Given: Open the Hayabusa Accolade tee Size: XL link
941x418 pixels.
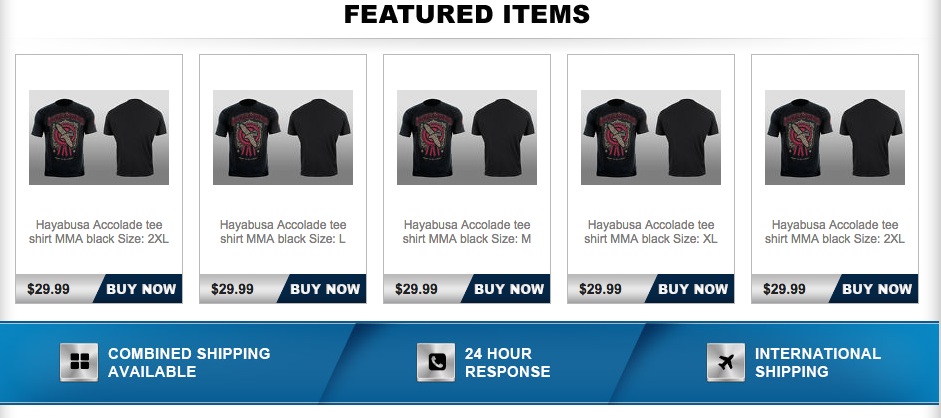Looking at the screenshot, I should 651,232.
